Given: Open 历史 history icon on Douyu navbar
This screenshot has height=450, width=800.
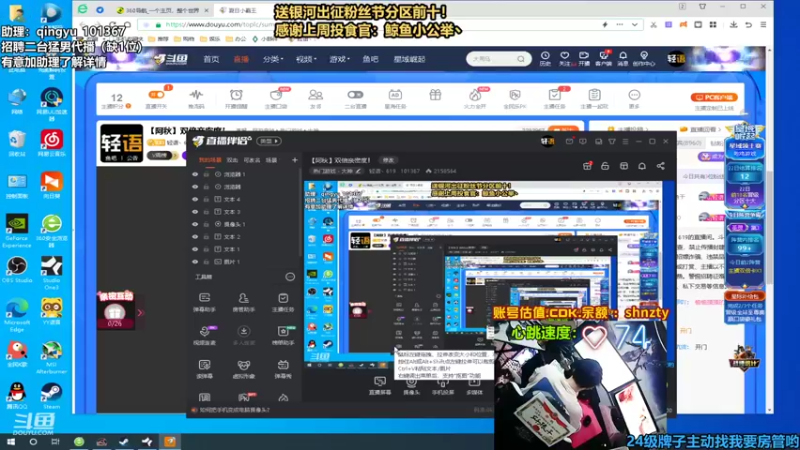Looking at the screenshot, I should pos(545,59).
